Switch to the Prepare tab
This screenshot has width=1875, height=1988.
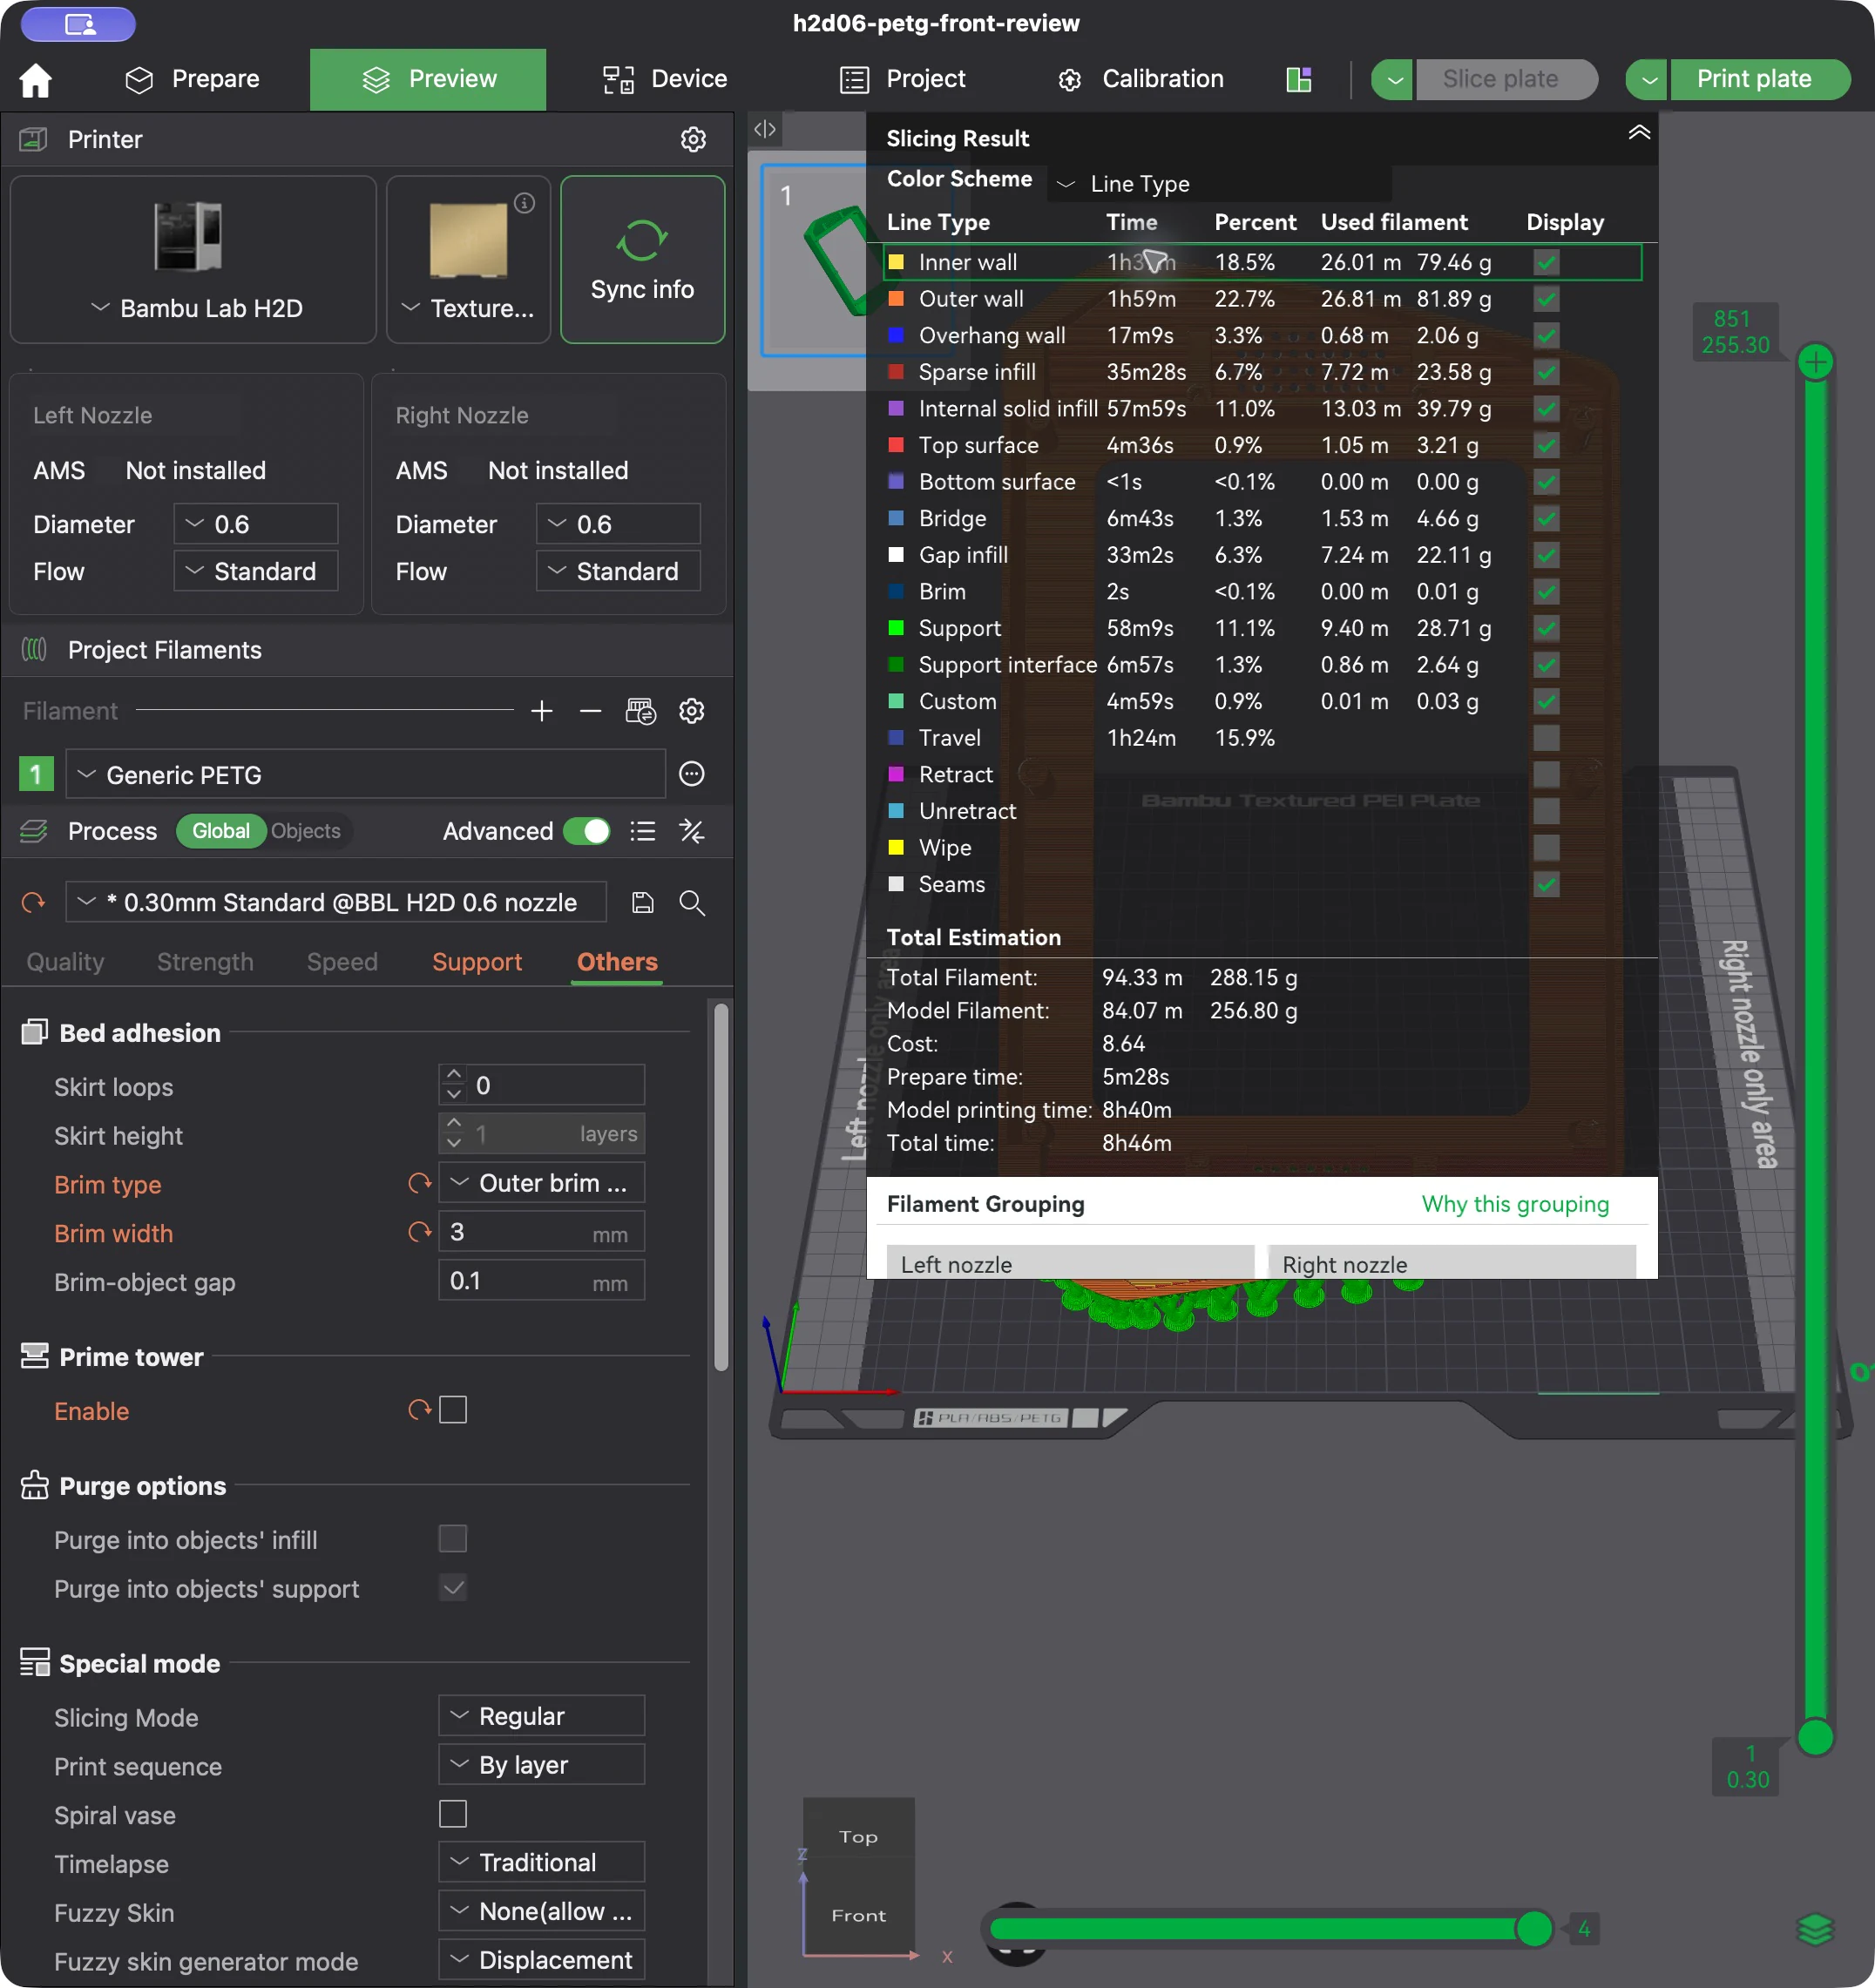click(192, 79)
